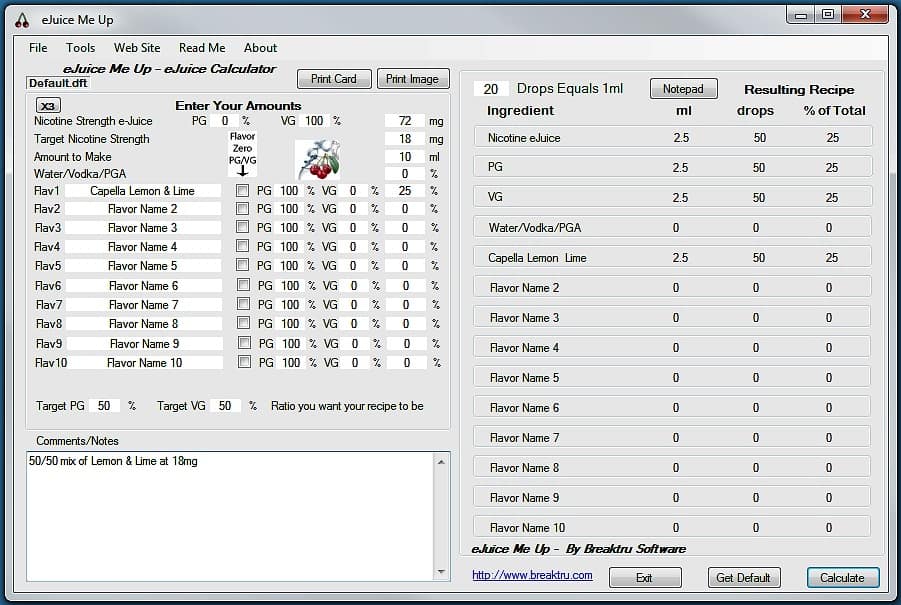Click the Water/Vodka/PGA percent field
The width and height of the screenshot is (901, 605).
405,174
